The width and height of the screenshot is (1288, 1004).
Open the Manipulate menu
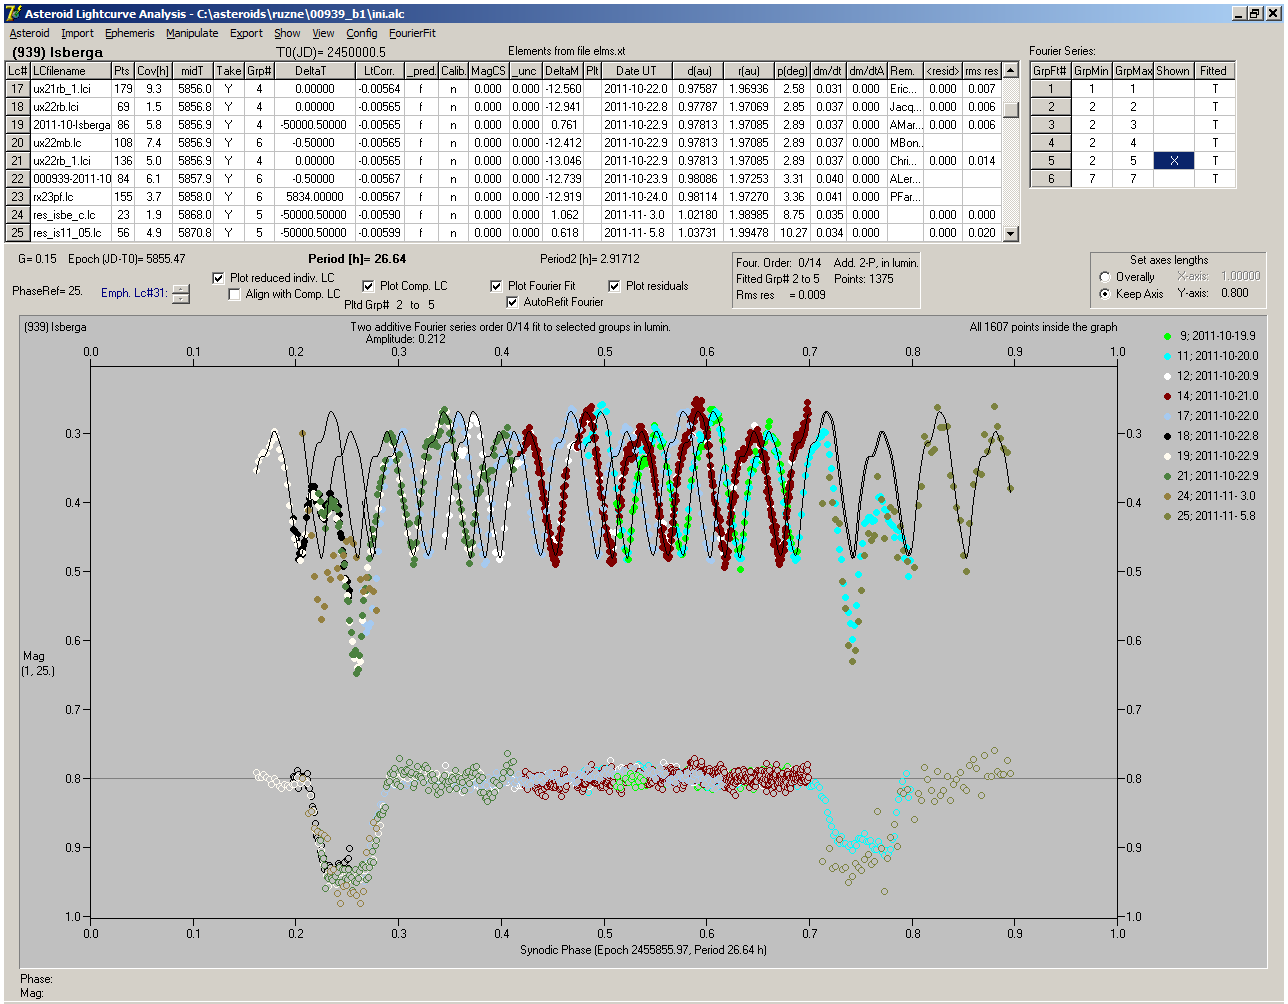click(x=192, y=33)
